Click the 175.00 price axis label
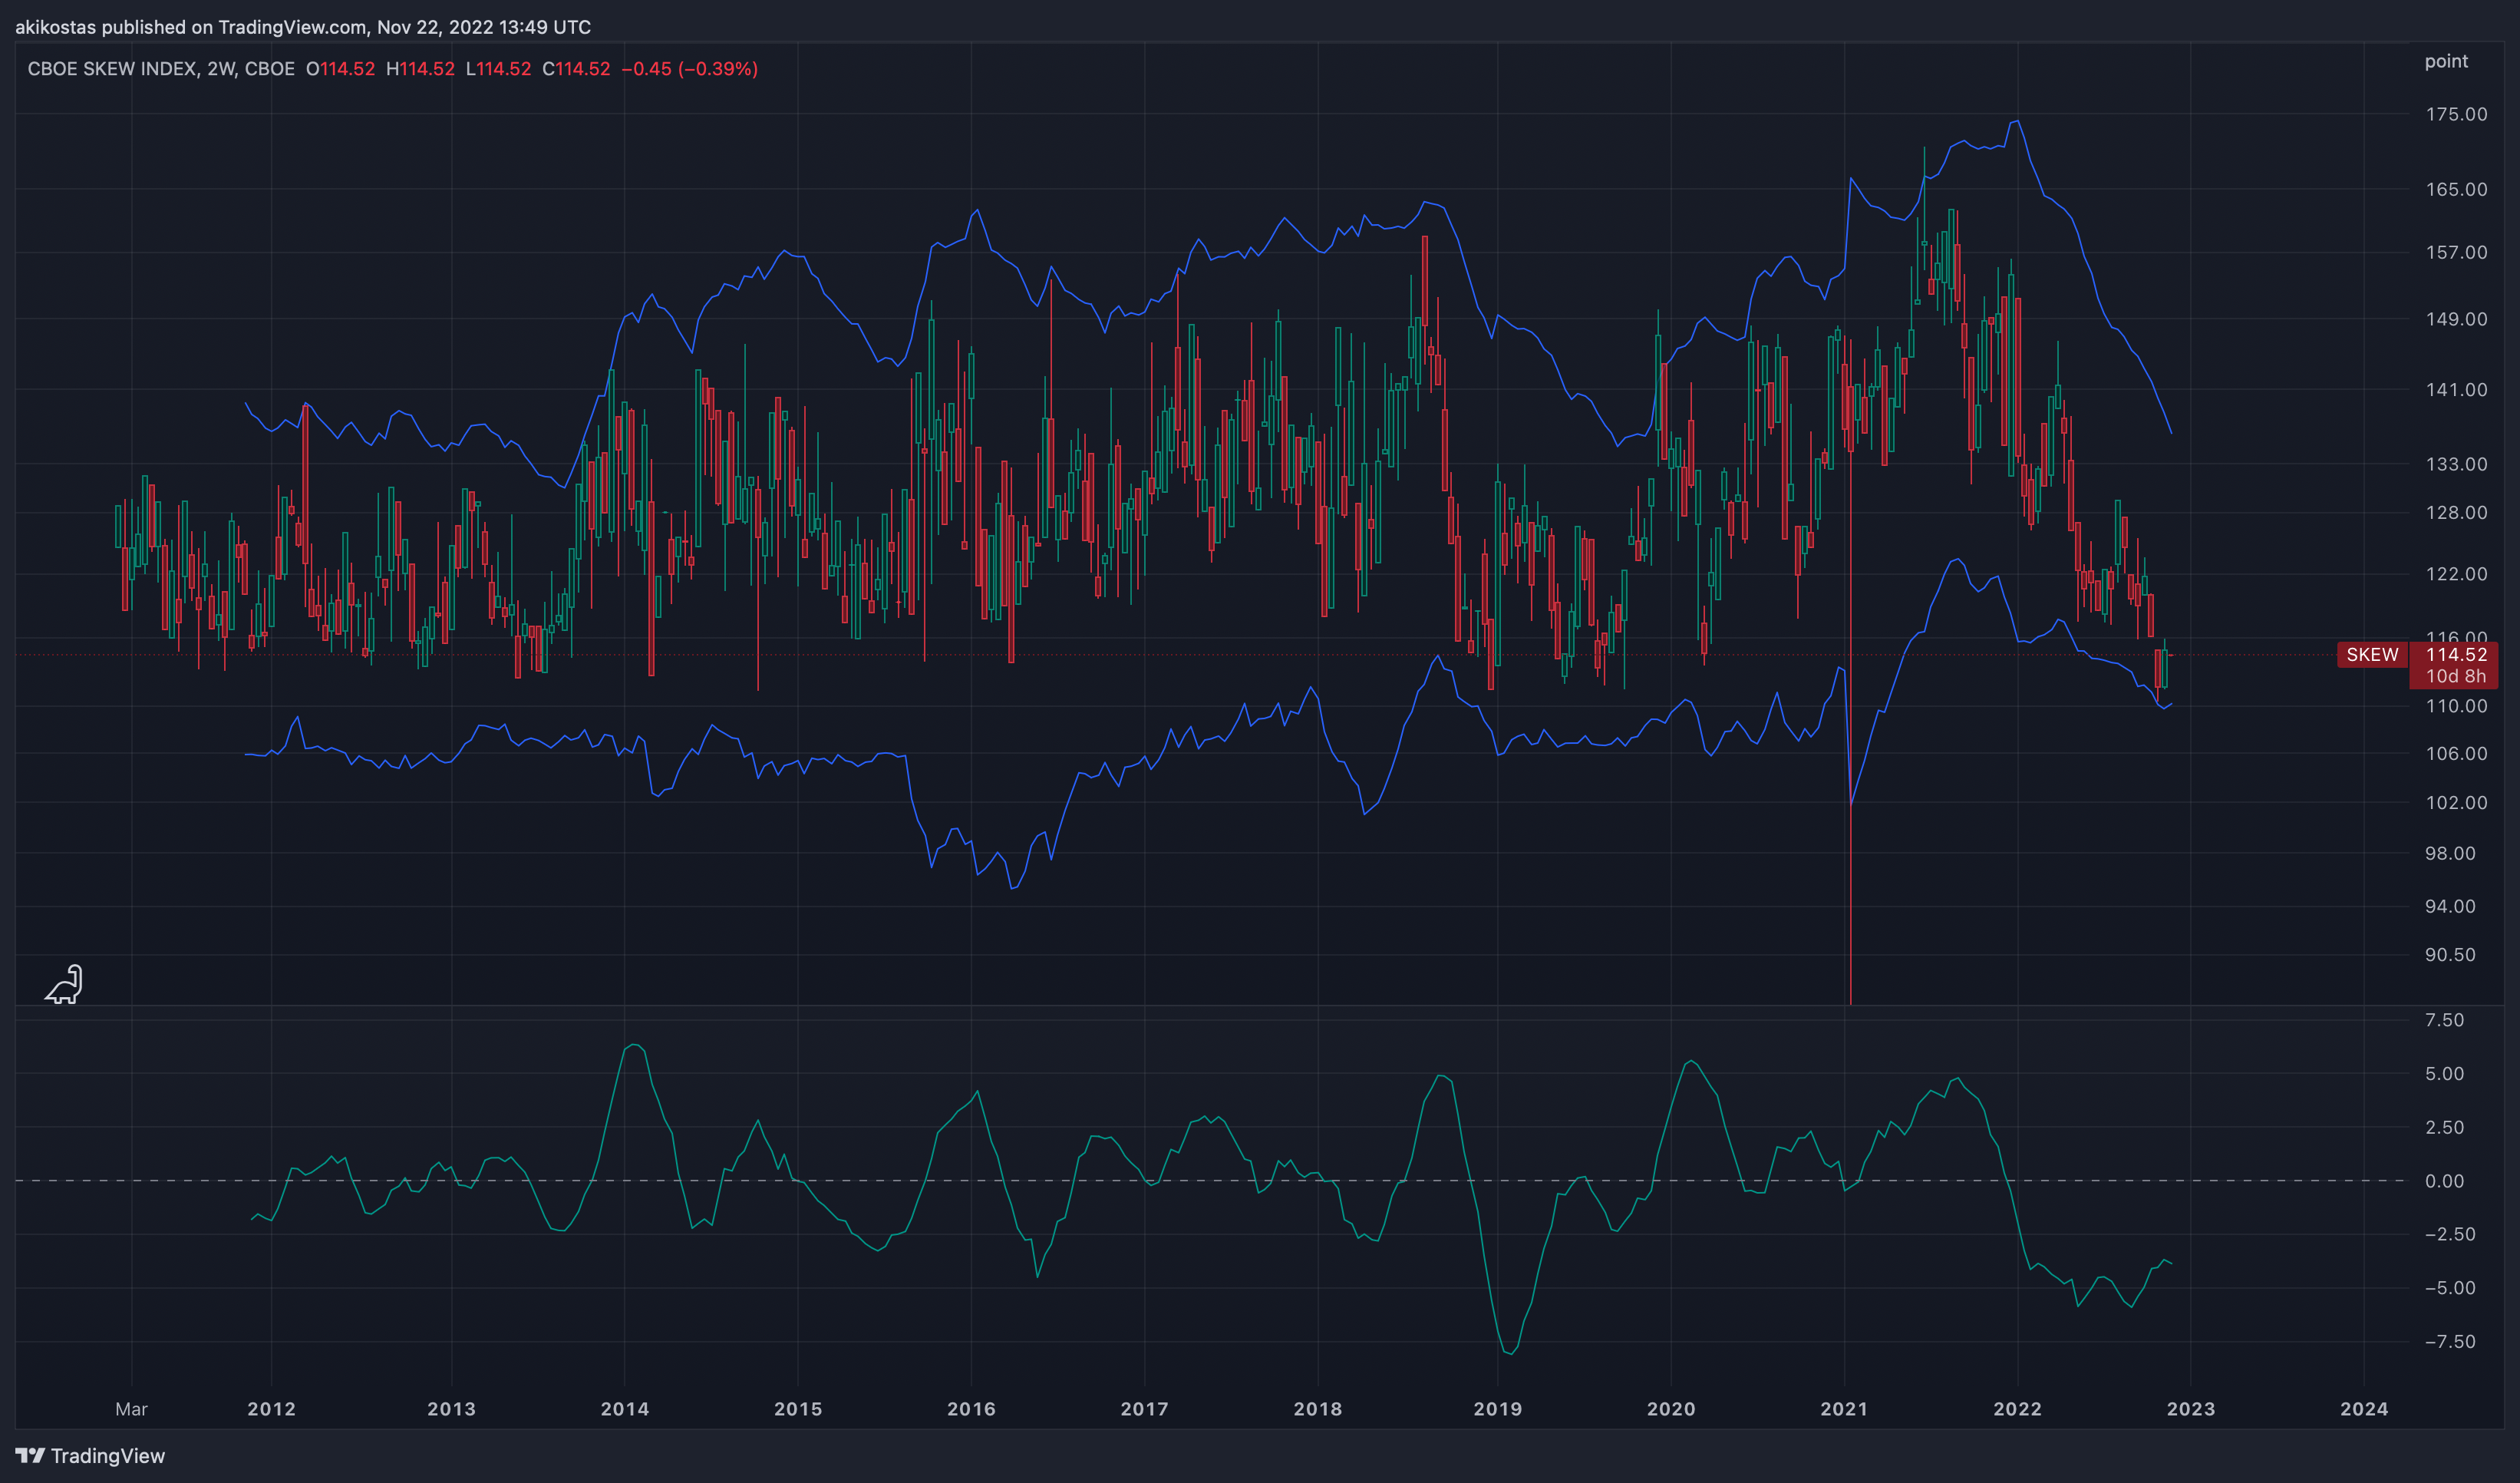 (x=2456, y=114)
